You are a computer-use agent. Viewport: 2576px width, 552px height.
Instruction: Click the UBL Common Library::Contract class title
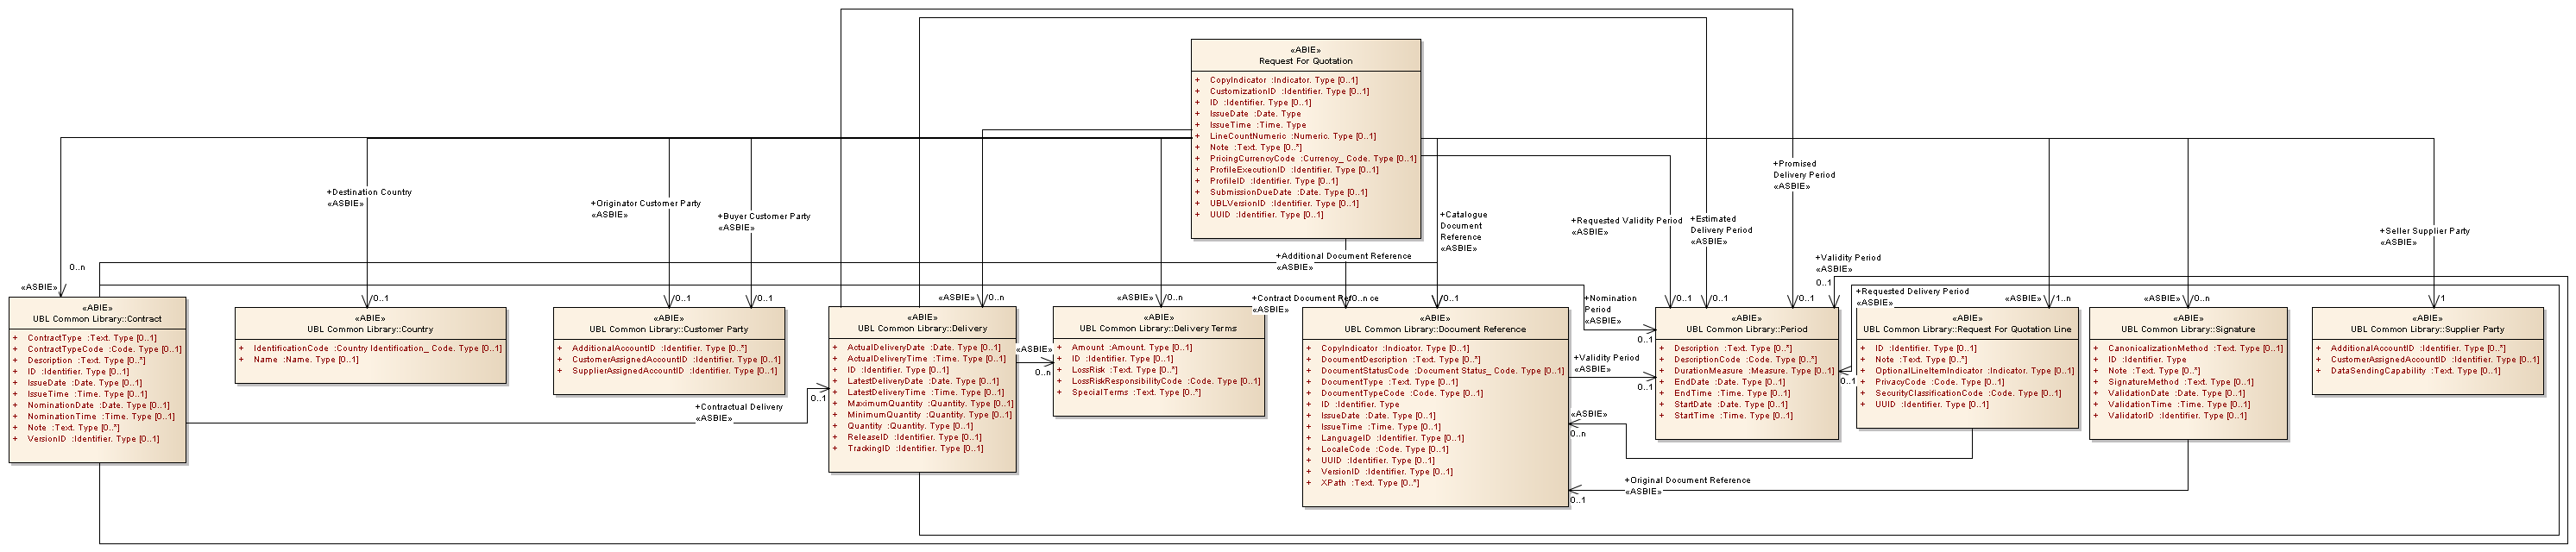[x=97, y=319]
